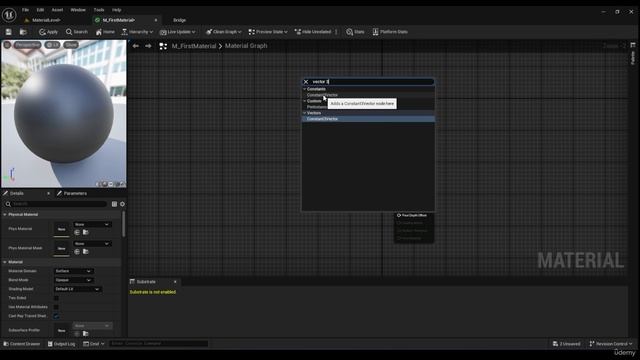Open the File menu
The height and width of the screenshot is (360, 640).
pyautogui.click(x=25, y=10)
